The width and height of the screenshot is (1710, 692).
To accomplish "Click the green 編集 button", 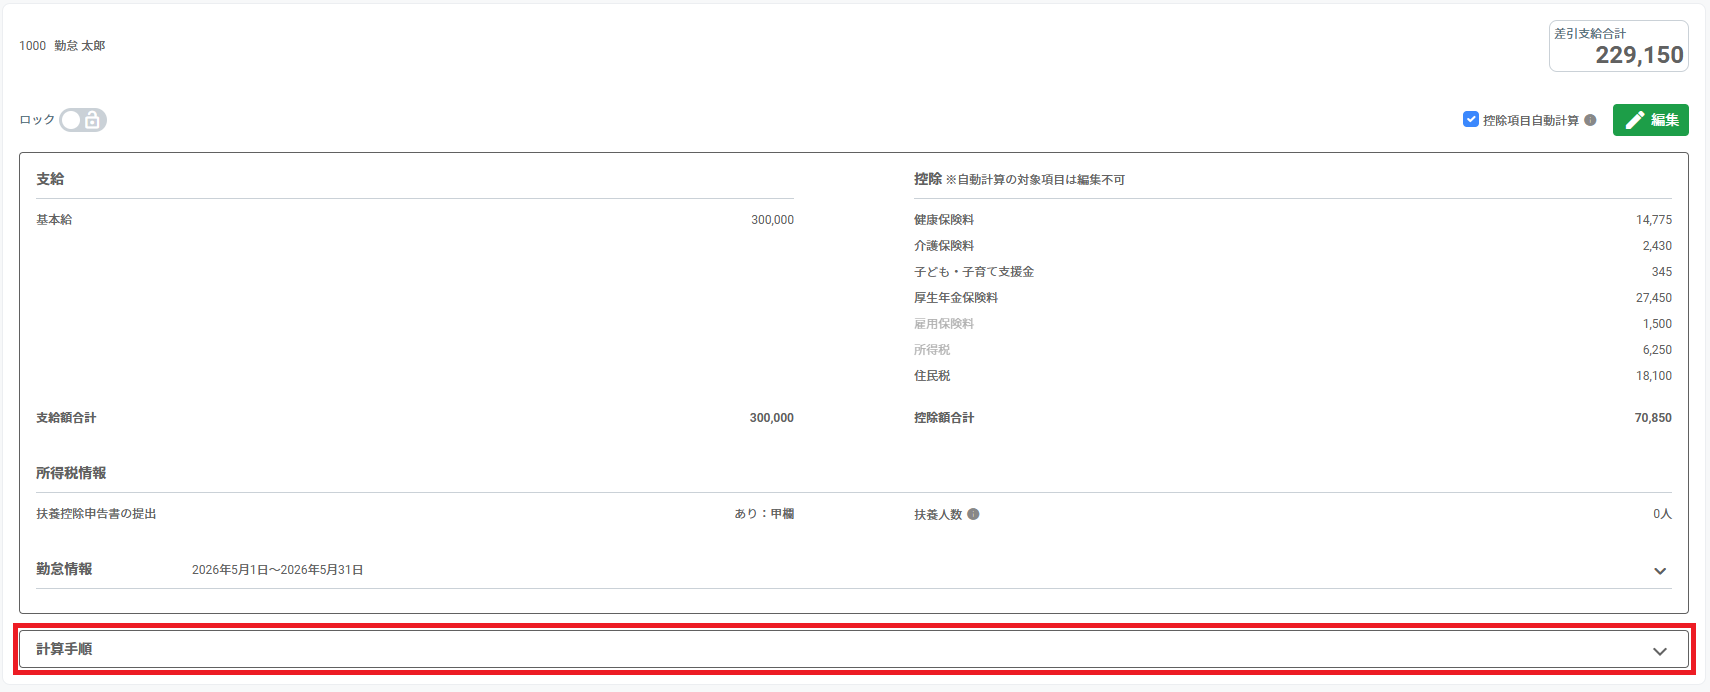I will coord(1651,120).
